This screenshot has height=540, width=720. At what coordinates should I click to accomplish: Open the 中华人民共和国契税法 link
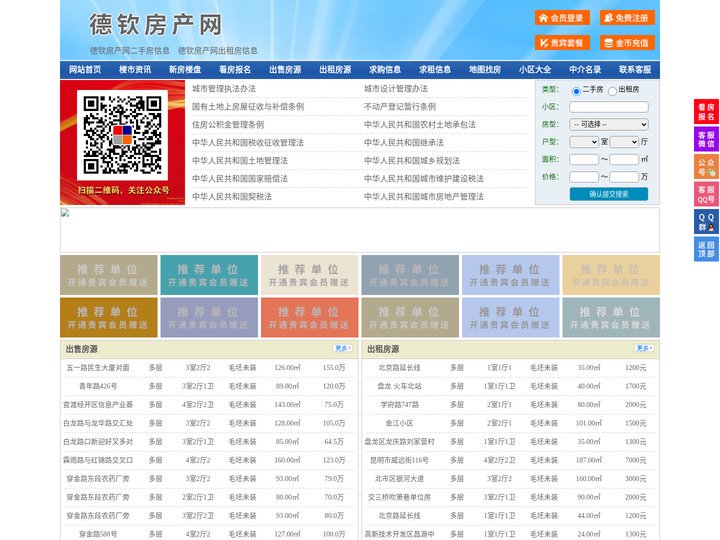click(232, 197)
